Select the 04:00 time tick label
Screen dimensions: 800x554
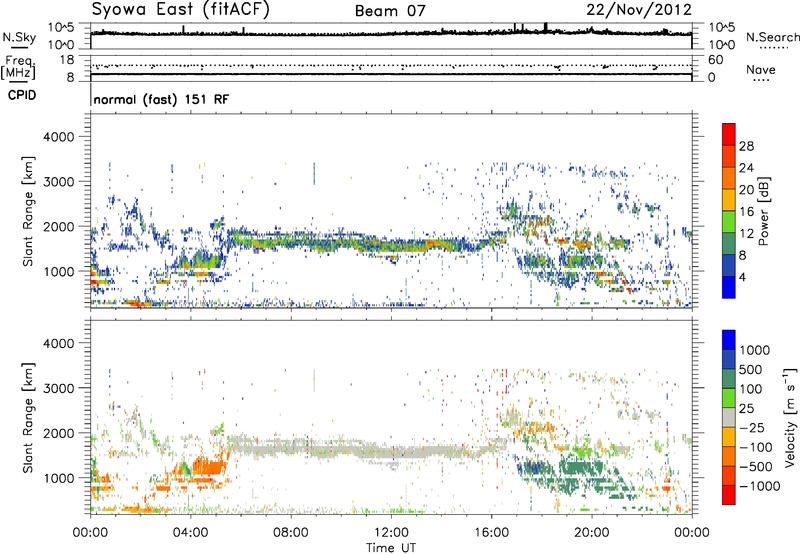190,533
